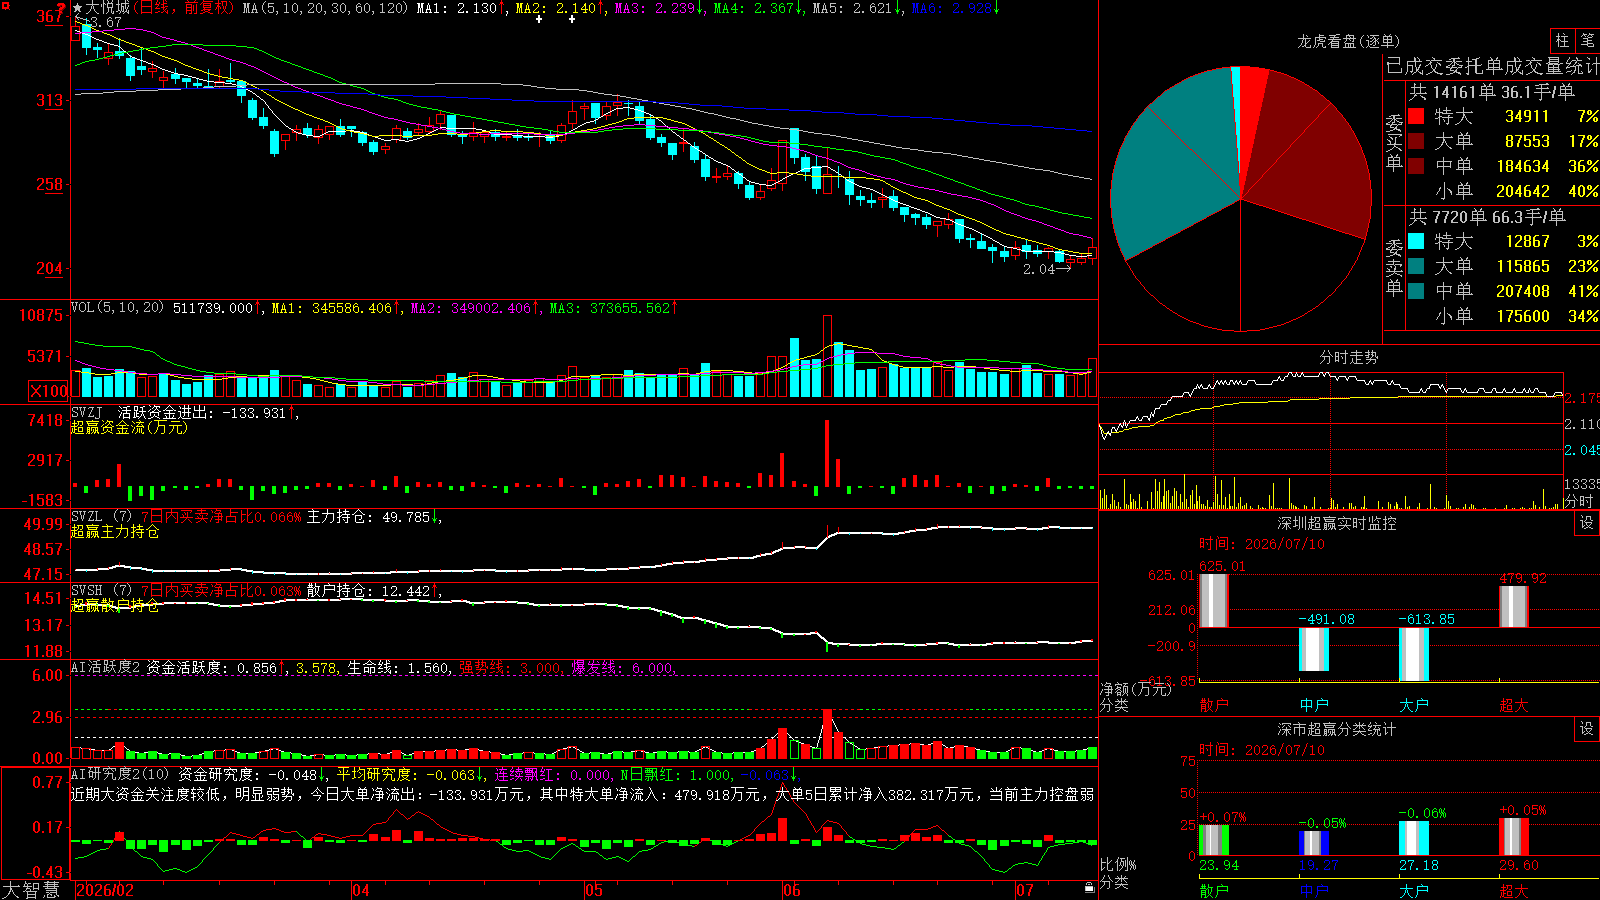The image size is (1600, 900).
Task: Select 大单 buy order dark red swatch
Action: click(1416, 141)
